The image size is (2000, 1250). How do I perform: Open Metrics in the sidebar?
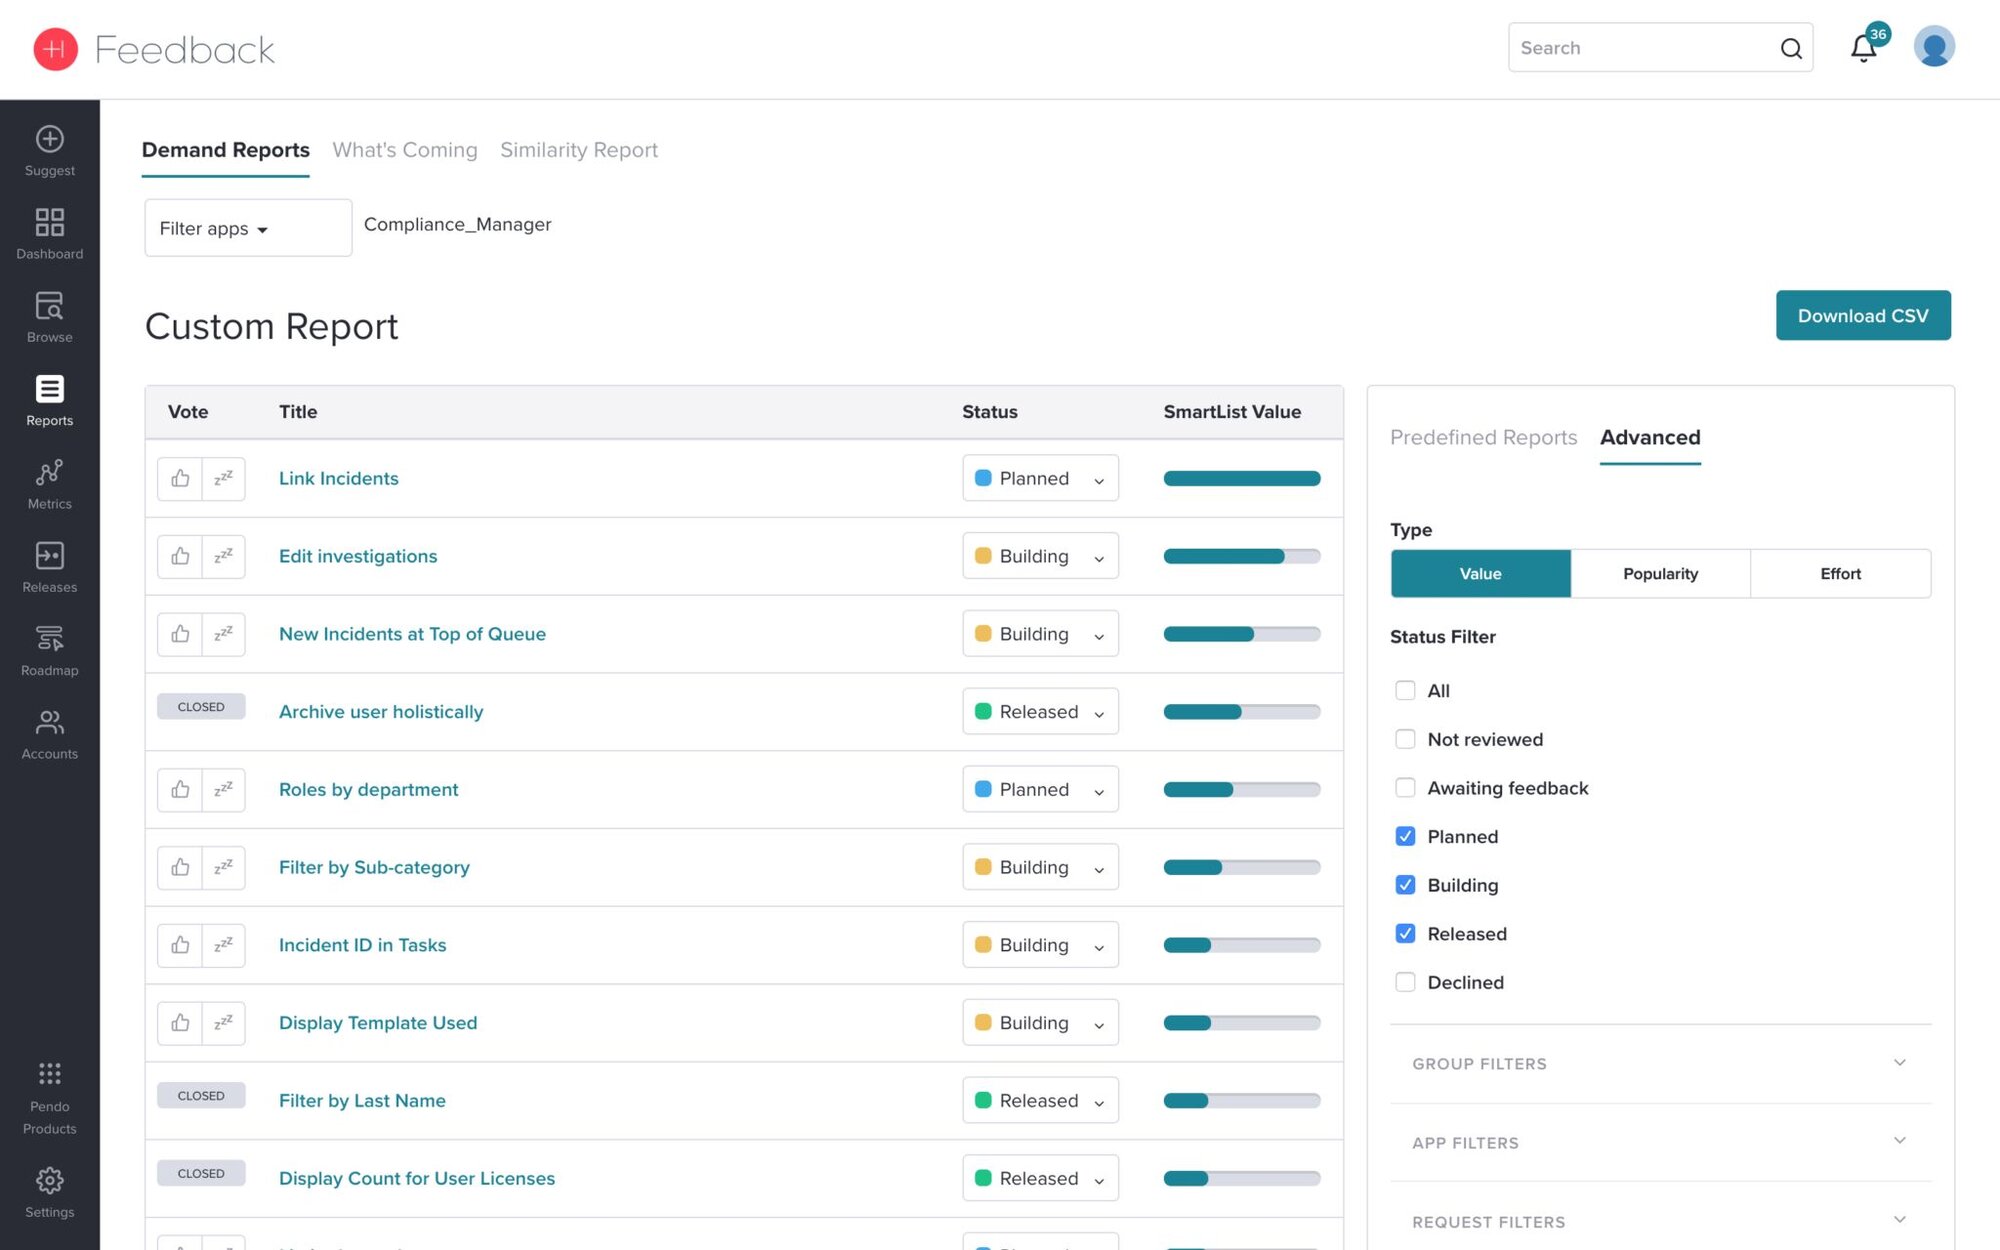click(50, 484)
